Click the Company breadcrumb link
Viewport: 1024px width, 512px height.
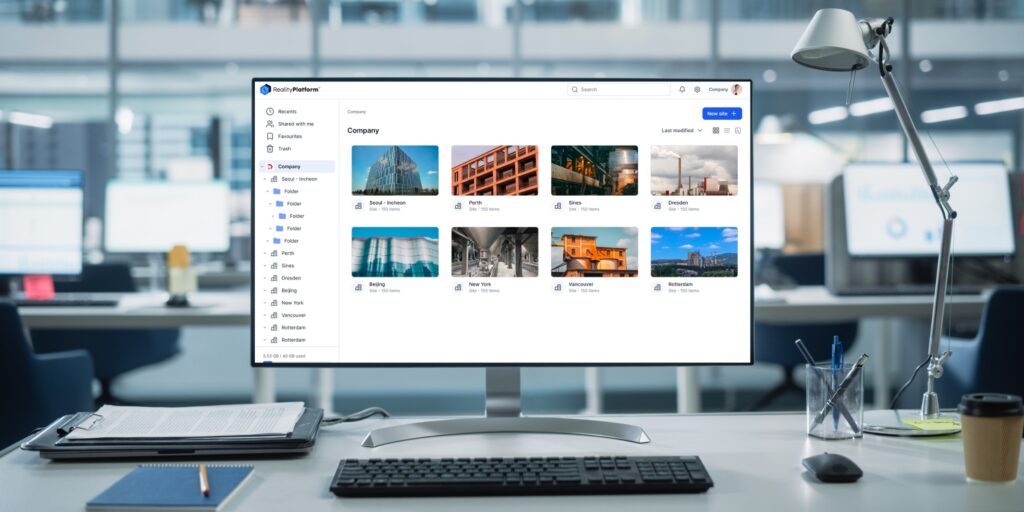357,112
